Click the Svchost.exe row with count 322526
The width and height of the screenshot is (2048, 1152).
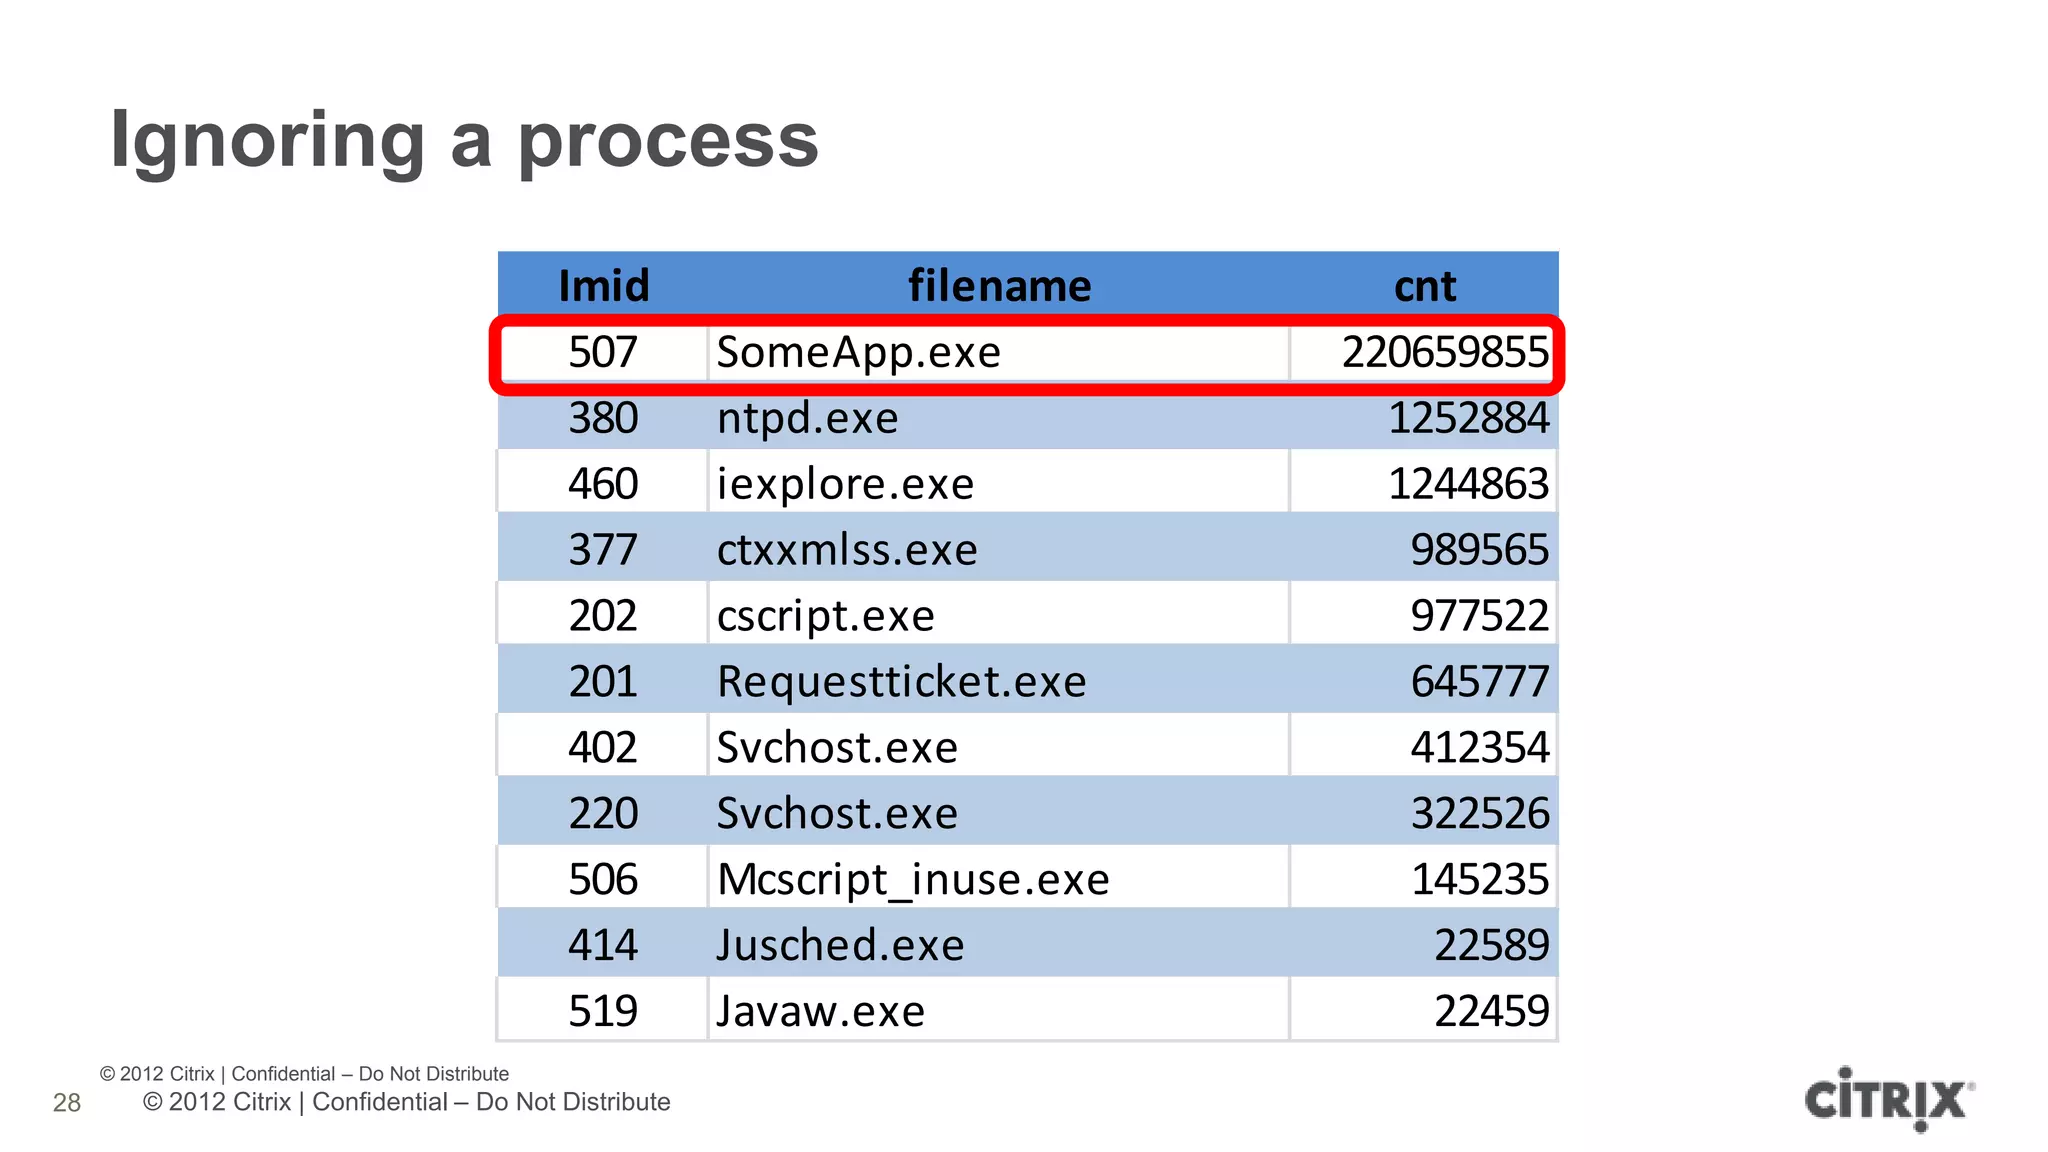click(x=837, y=814)
